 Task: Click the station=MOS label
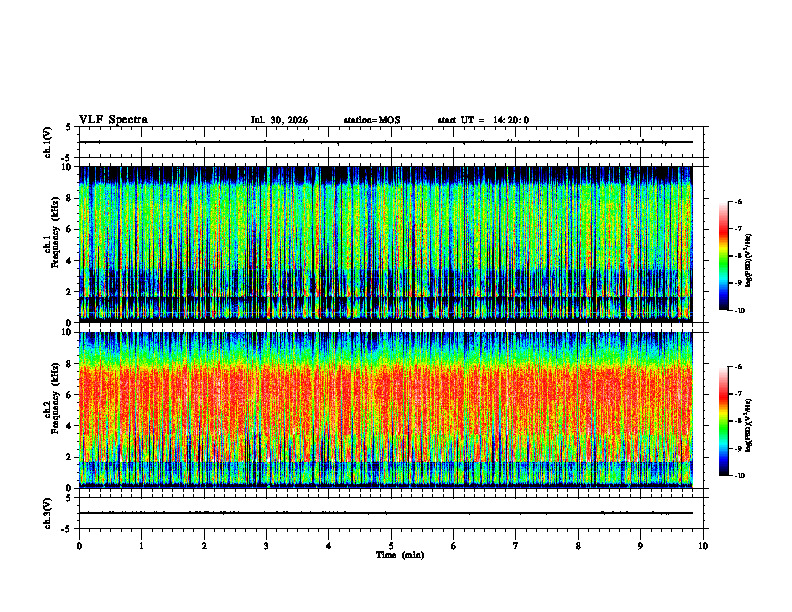tap(372, 120)
